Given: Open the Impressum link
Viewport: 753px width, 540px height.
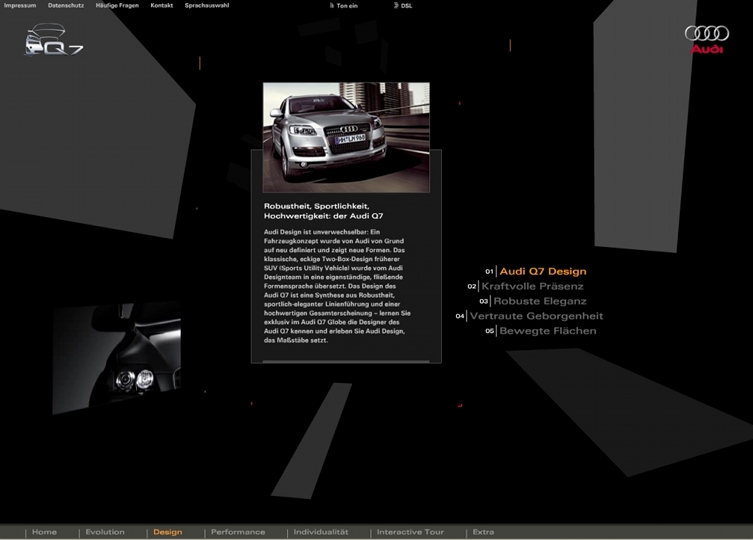Looking at the screenshot, I should [x=20, y=6].
